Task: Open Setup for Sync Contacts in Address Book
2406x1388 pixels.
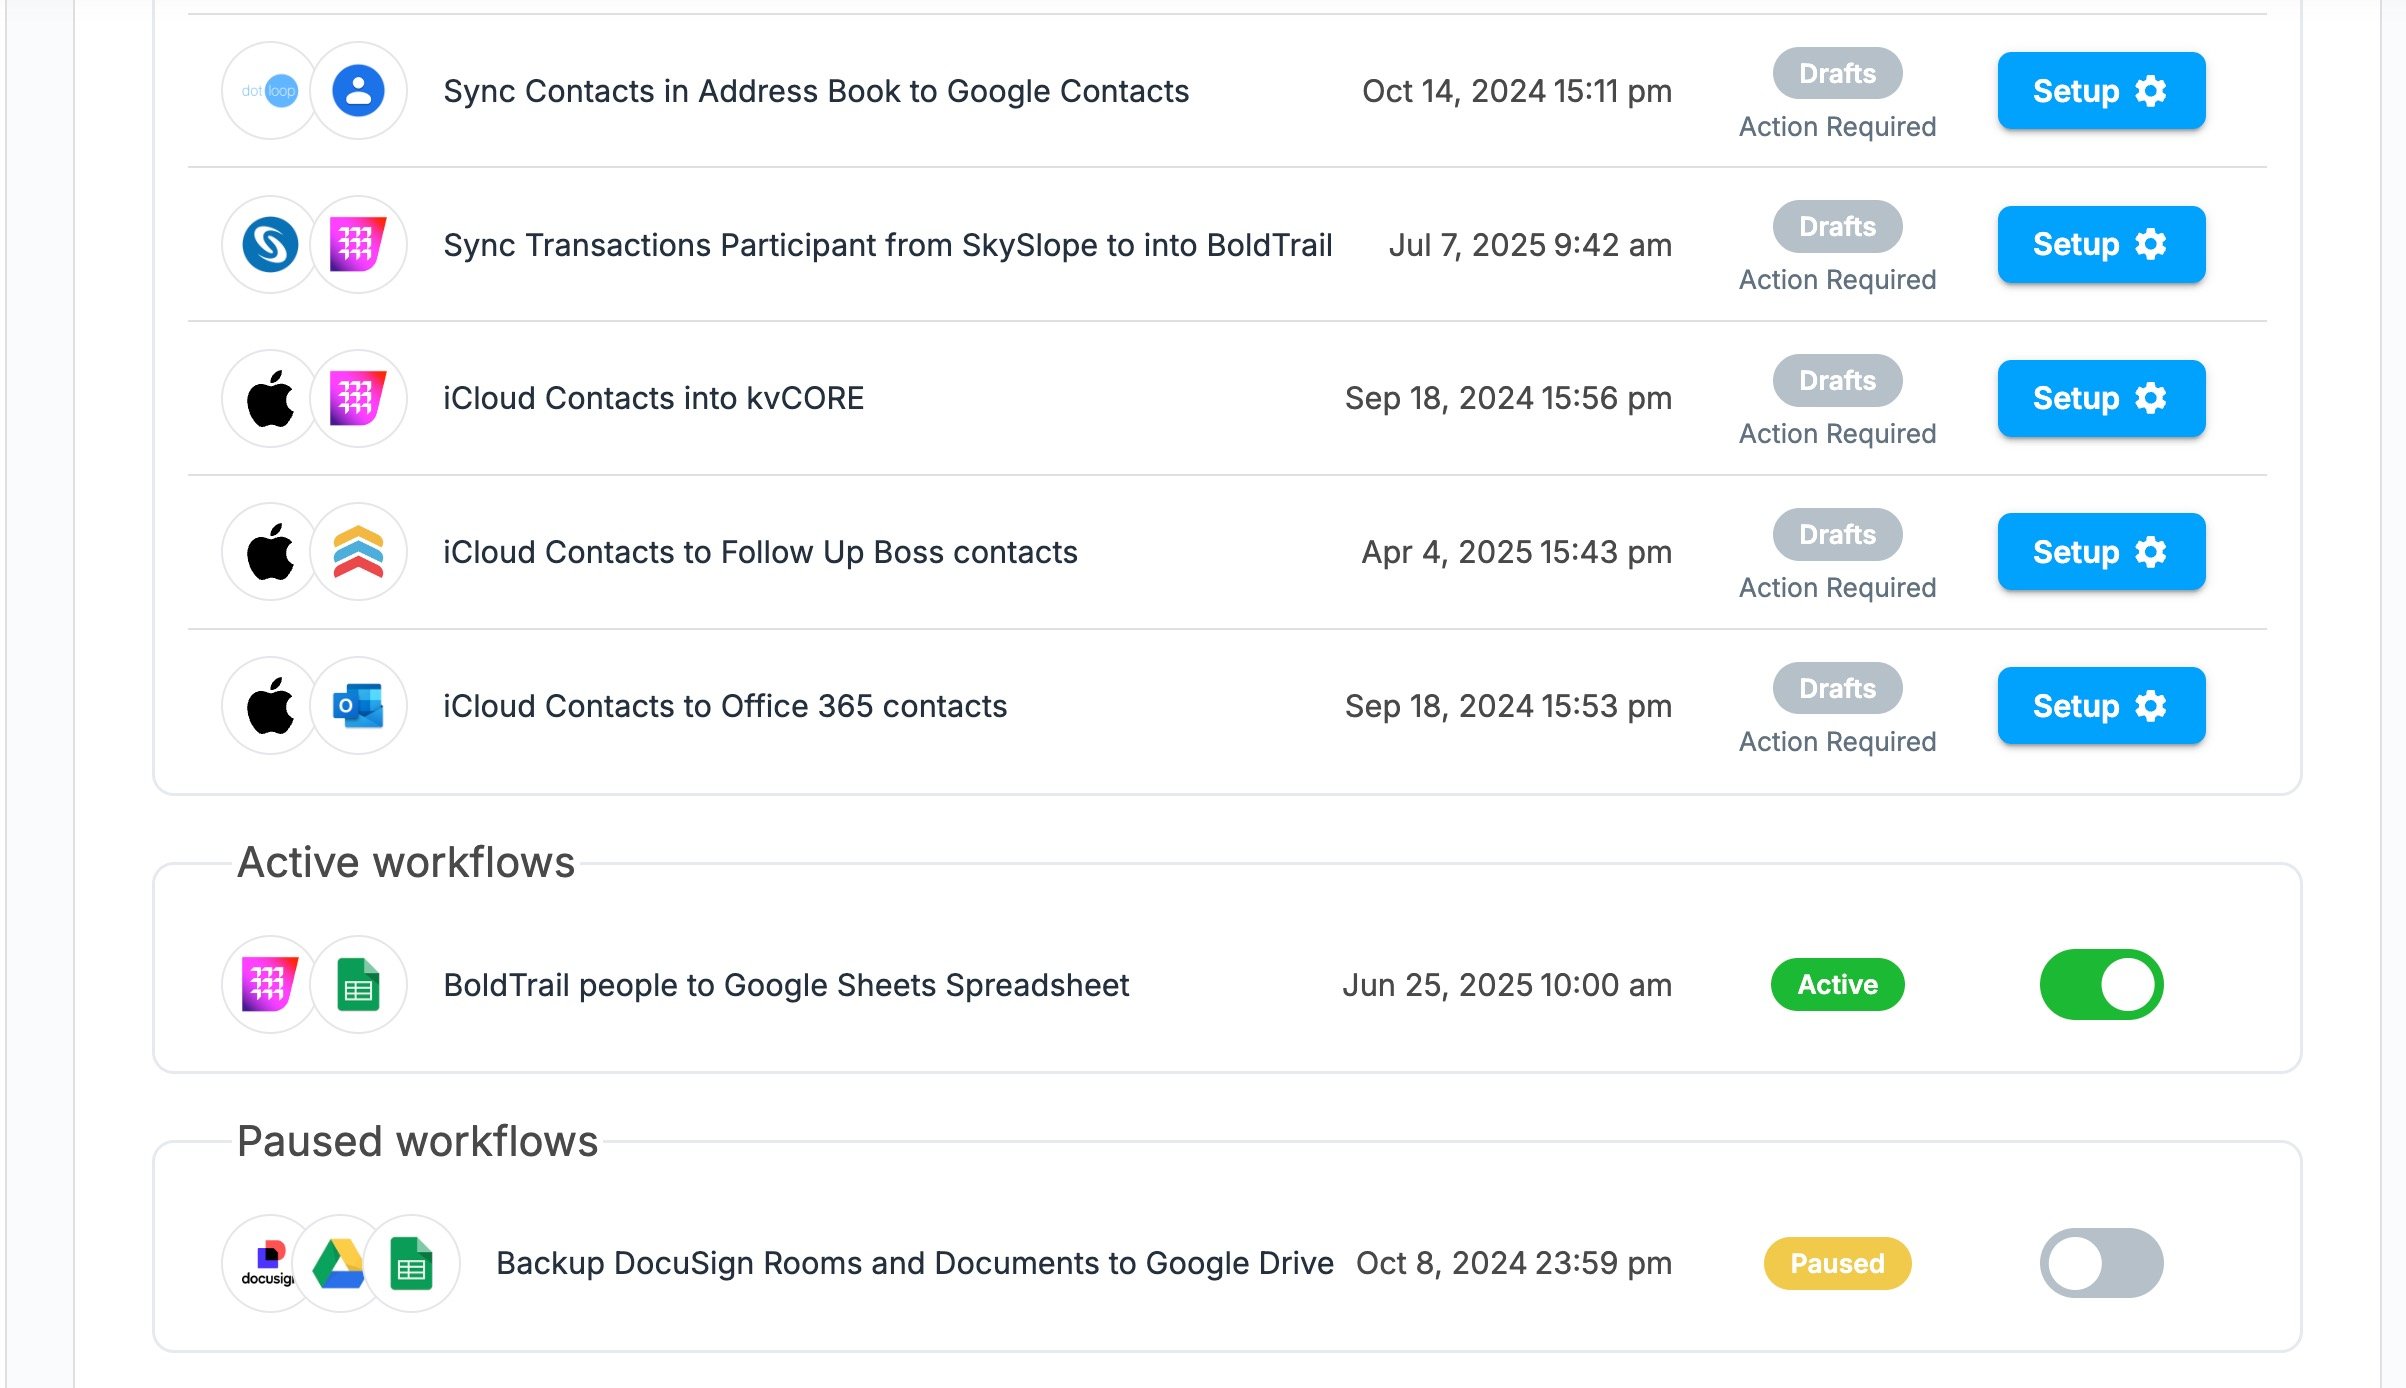Action: [2101, 91]
